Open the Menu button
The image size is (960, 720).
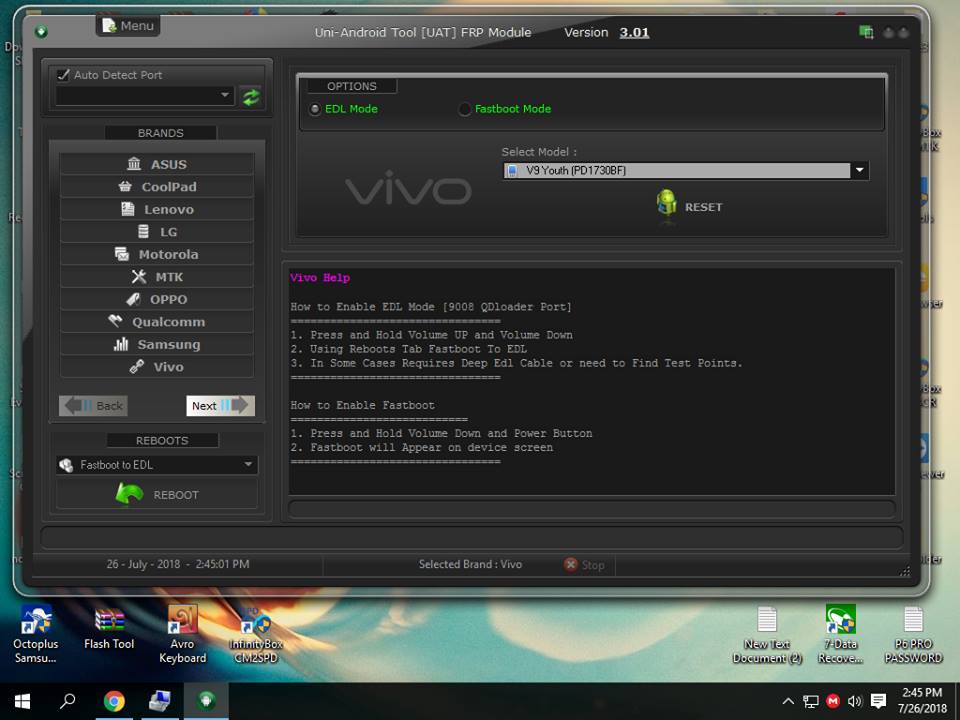pyautogui.click(x=128, y=26)
